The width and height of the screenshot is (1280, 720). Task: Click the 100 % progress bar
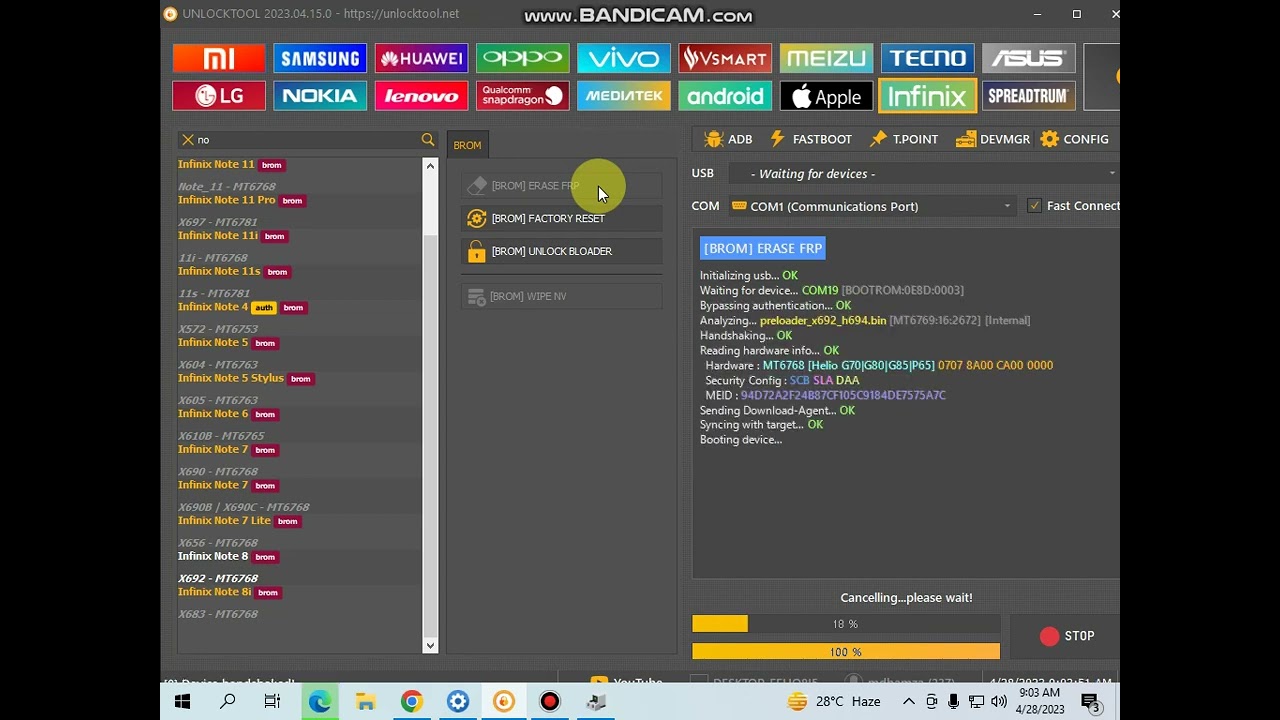846,652
